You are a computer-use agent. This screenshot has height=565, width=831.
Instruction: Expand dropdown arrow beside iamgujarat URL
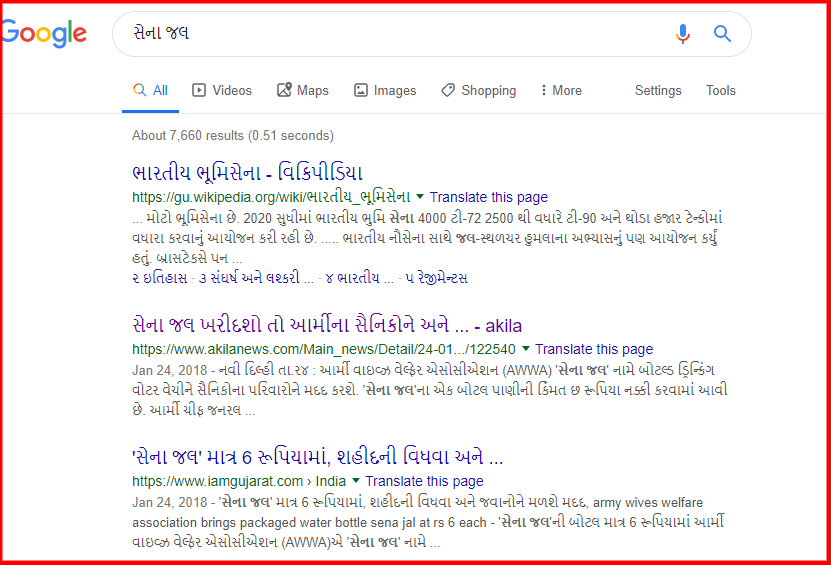[356, 482]
